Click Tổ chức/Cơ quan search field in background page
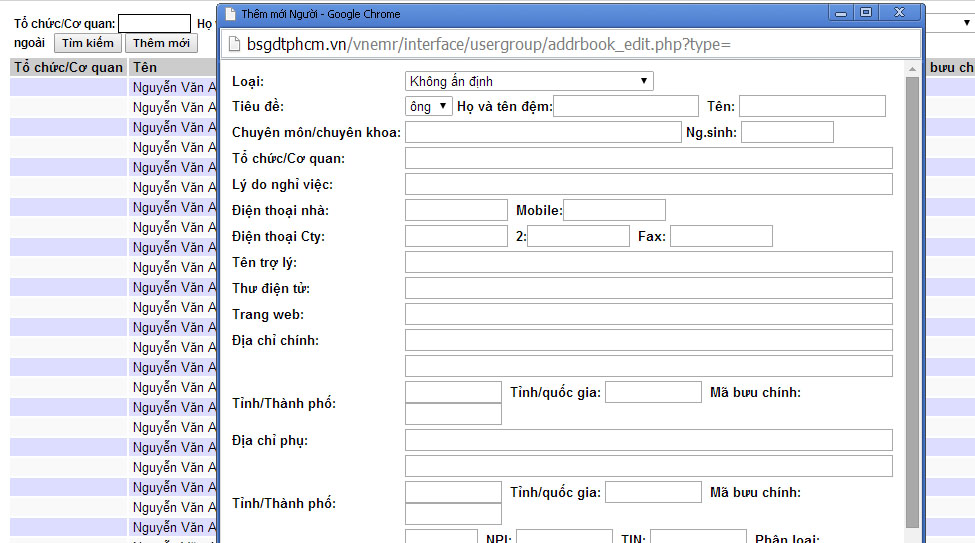Screen dimensions: 975x543 click(154, 24)
